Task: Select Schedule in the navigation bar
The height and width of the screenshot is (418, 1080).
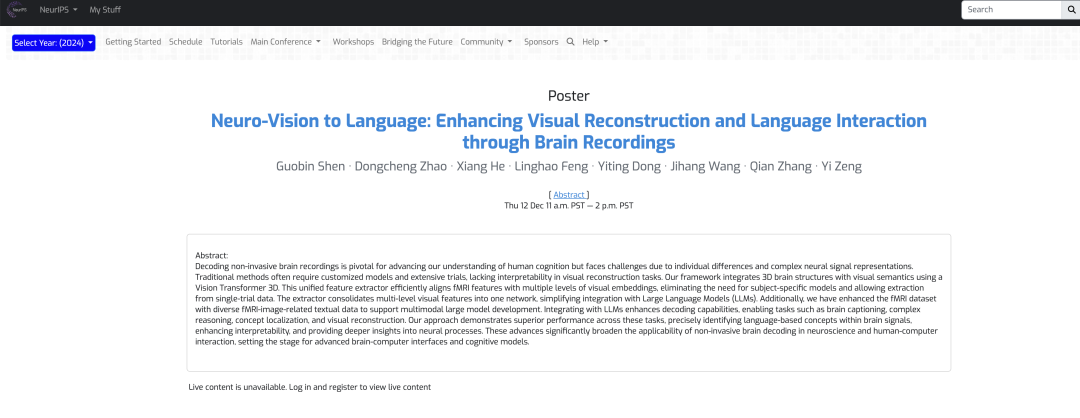Action: click(x=185, y=42)
